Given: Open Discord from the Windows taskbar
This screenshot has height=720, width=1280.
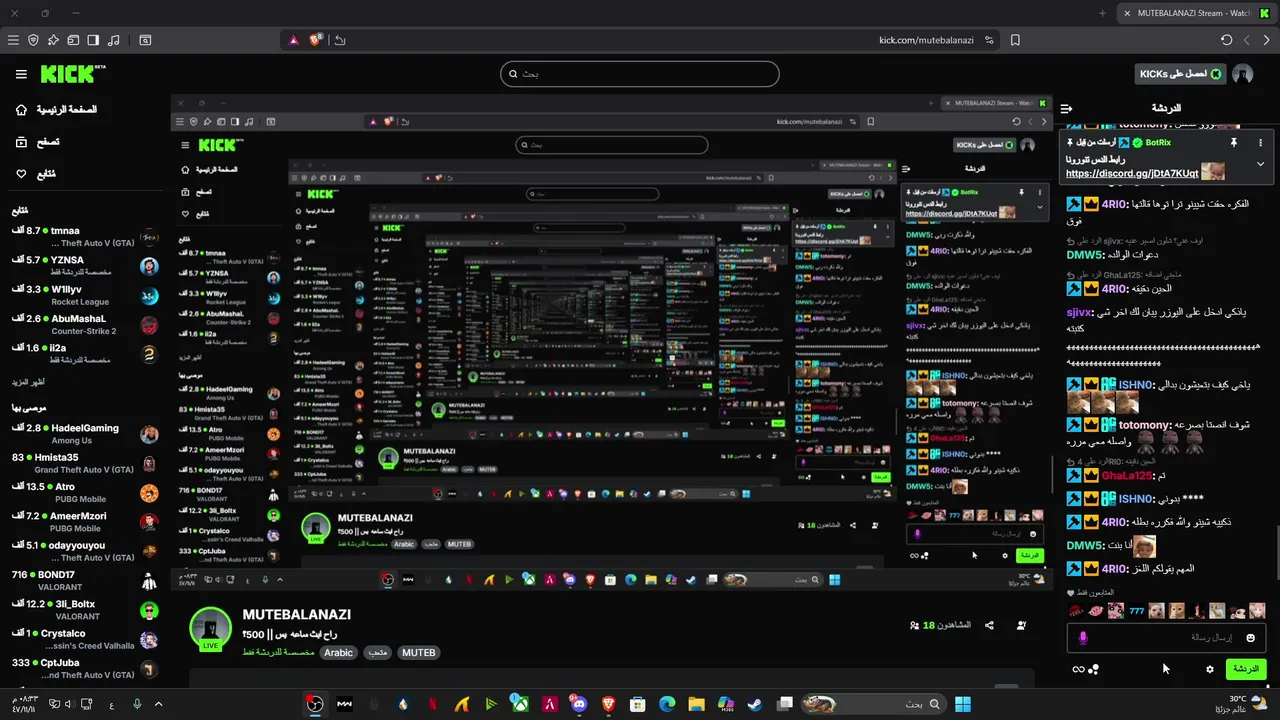Looking at the screenshot, I should [579, 704].
